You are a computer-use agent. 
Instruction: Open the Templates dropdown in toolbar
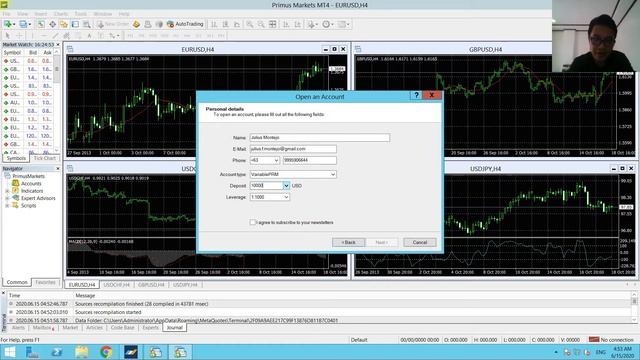(x=344, y=24)
